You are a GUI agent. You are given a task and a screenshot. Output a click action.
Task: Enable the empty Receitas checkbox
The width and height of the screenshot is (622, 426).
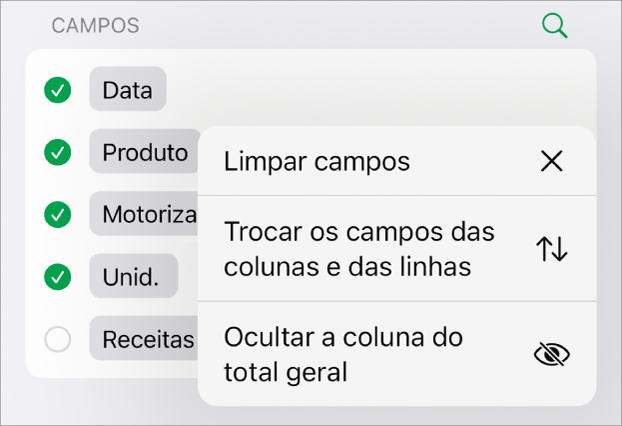(x=58, y=340)
